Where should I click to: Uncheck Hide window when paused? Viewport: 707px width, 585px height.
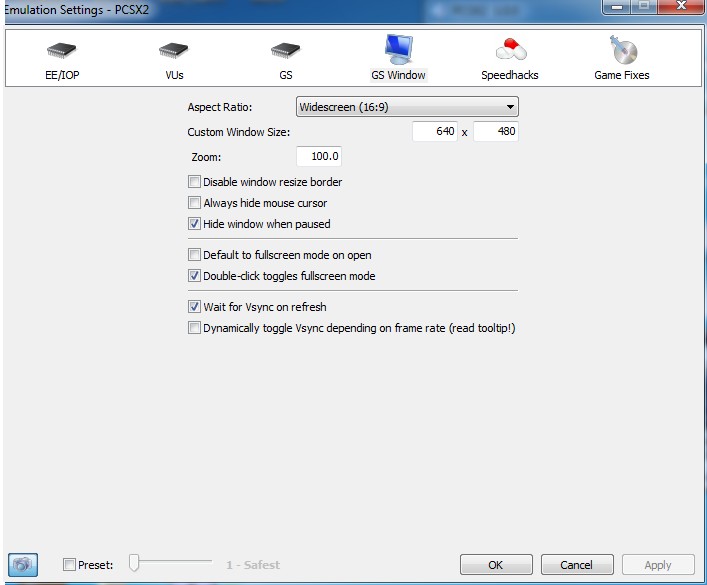tap(194, 224)
